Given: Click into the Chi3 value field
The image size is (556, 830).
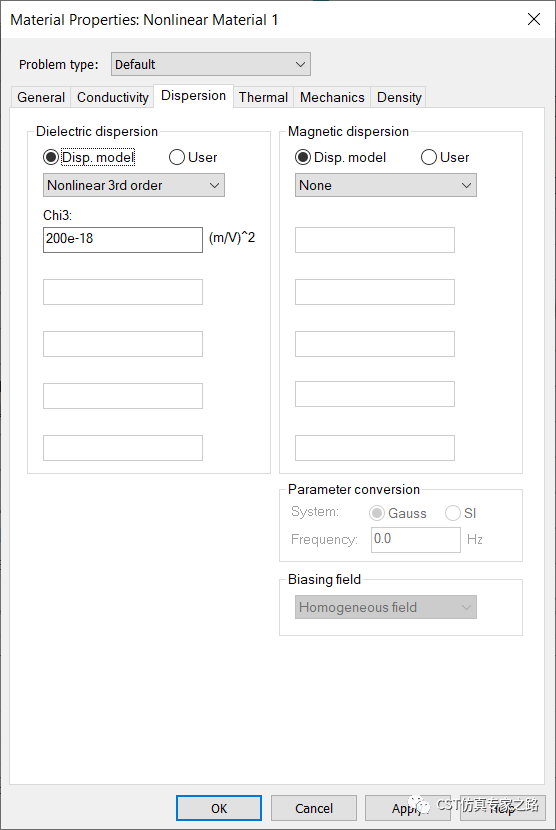Looking at the screenshot, I should point(123,239).
